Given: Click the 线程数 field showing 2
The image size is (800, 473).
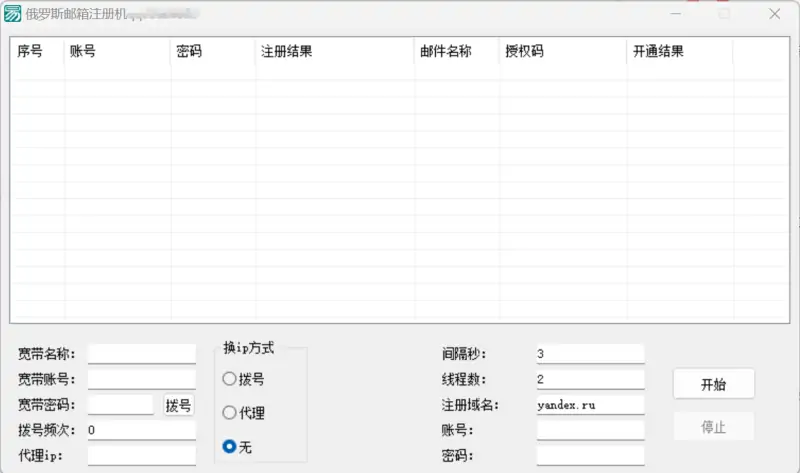Looking at the screenshot, I should (x=590, y=379).
